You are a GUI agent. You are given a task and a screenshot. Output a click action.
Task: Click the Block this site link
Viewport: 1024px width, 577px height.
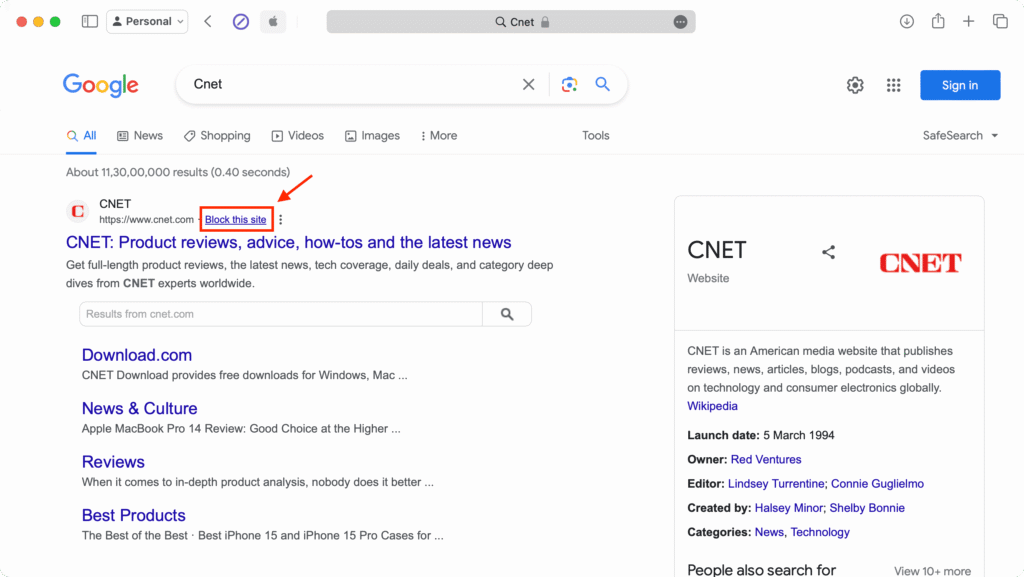tap(236, 220)
